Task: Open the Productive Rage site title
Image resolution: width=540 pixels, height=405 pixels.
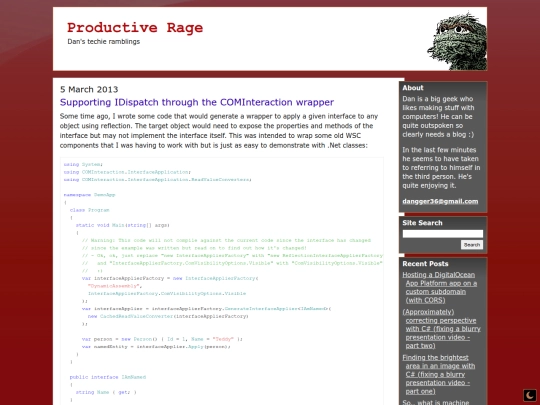Action: click(x=135, y=28)
